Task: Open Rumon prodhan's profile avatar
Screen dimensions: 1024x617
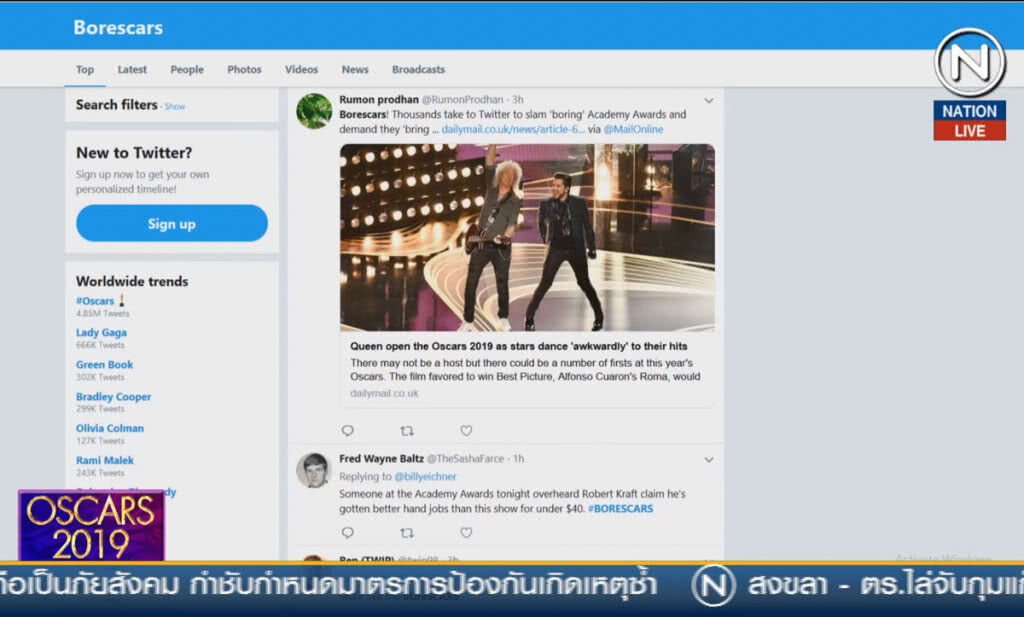Action: pos(314,111)
